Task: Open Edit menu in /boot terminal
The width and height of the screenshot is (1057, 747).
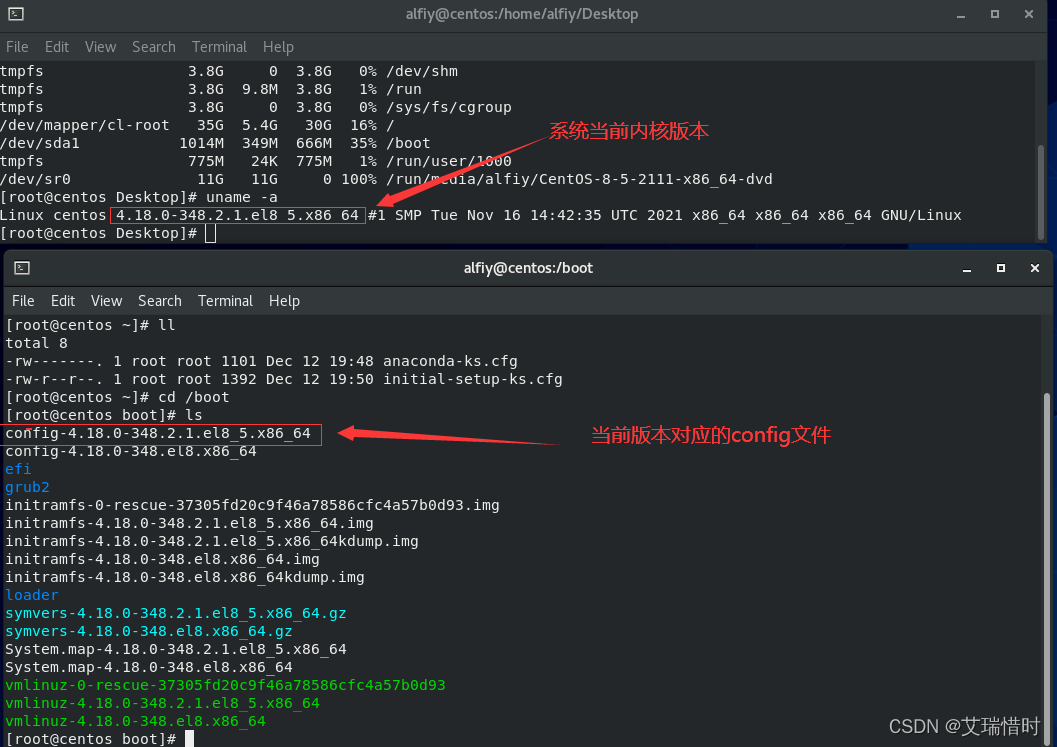Action: coord(63,301)
